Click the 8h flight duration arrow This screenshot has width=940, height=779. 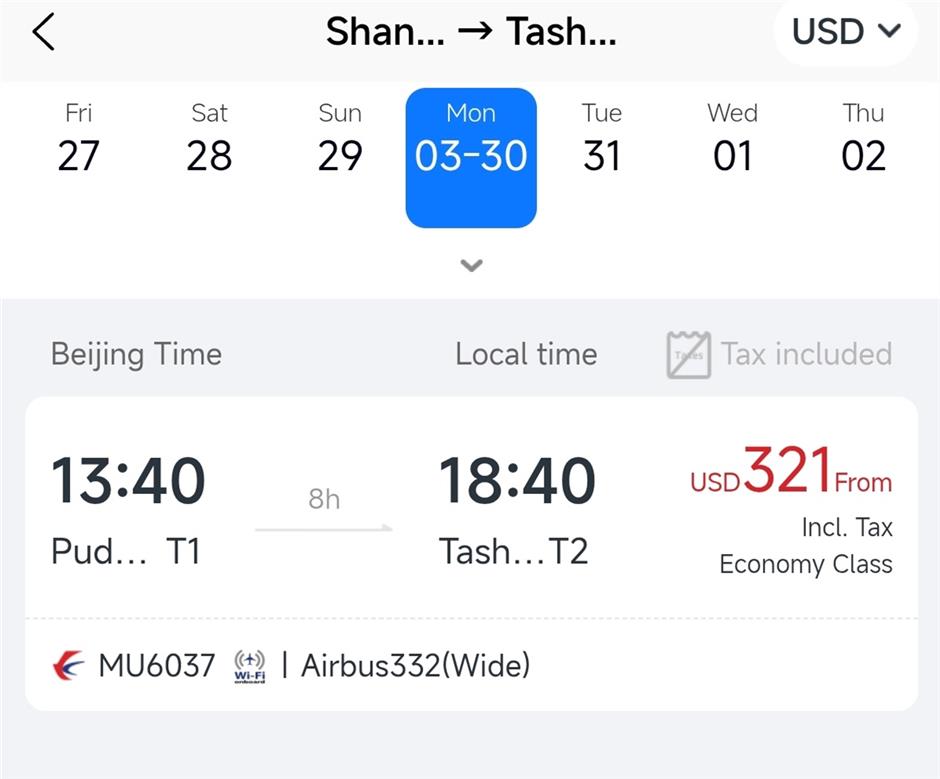click(x=324, y=512)
